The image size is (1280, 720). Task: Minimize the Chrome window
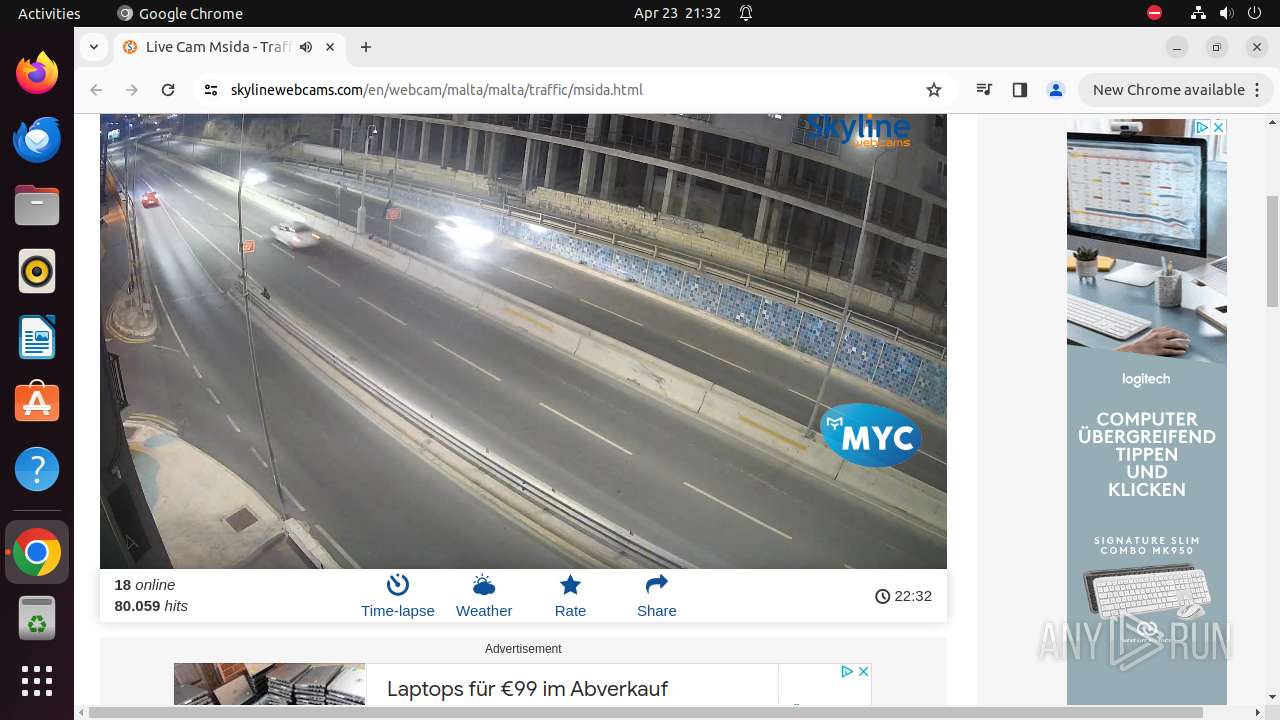(1177, 47)
